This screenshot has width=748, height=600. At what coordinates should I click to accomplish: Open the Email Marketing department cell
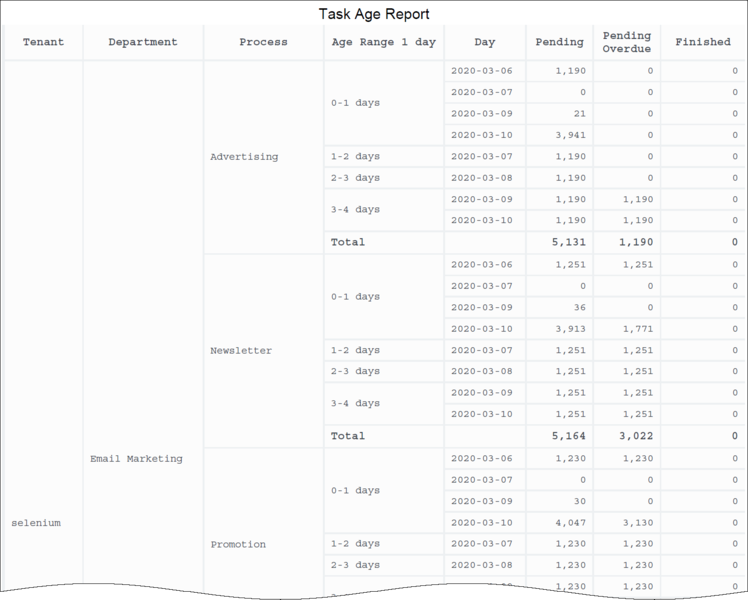click(136, 458)
